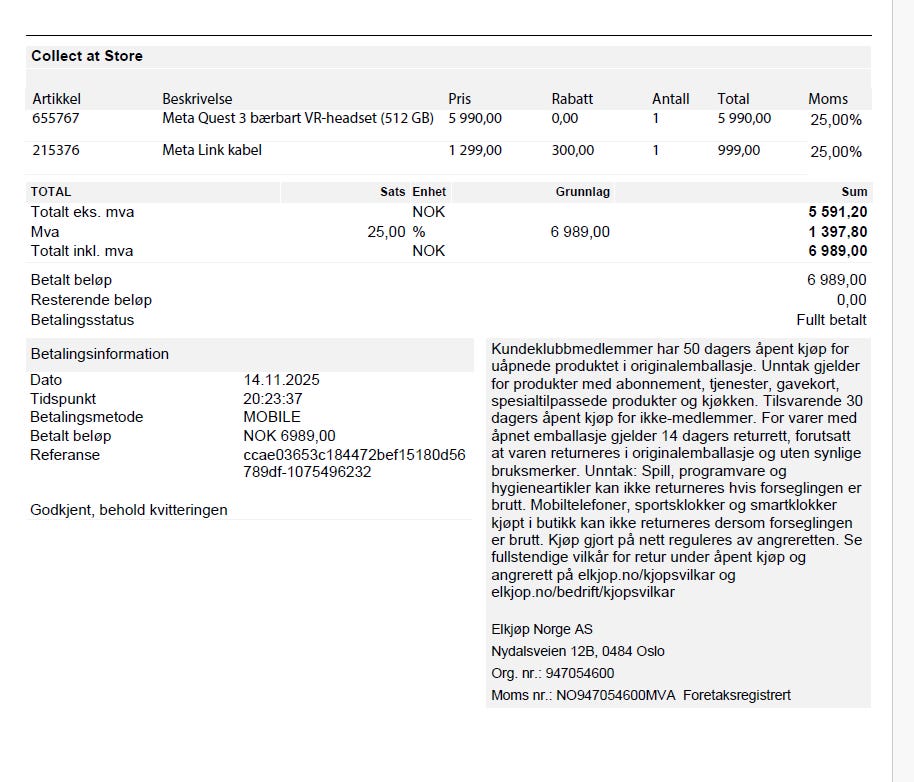This screenshot has height=782, width=914.
Task: Click the 'Rabatt' column header
Action: click(572, 99)
